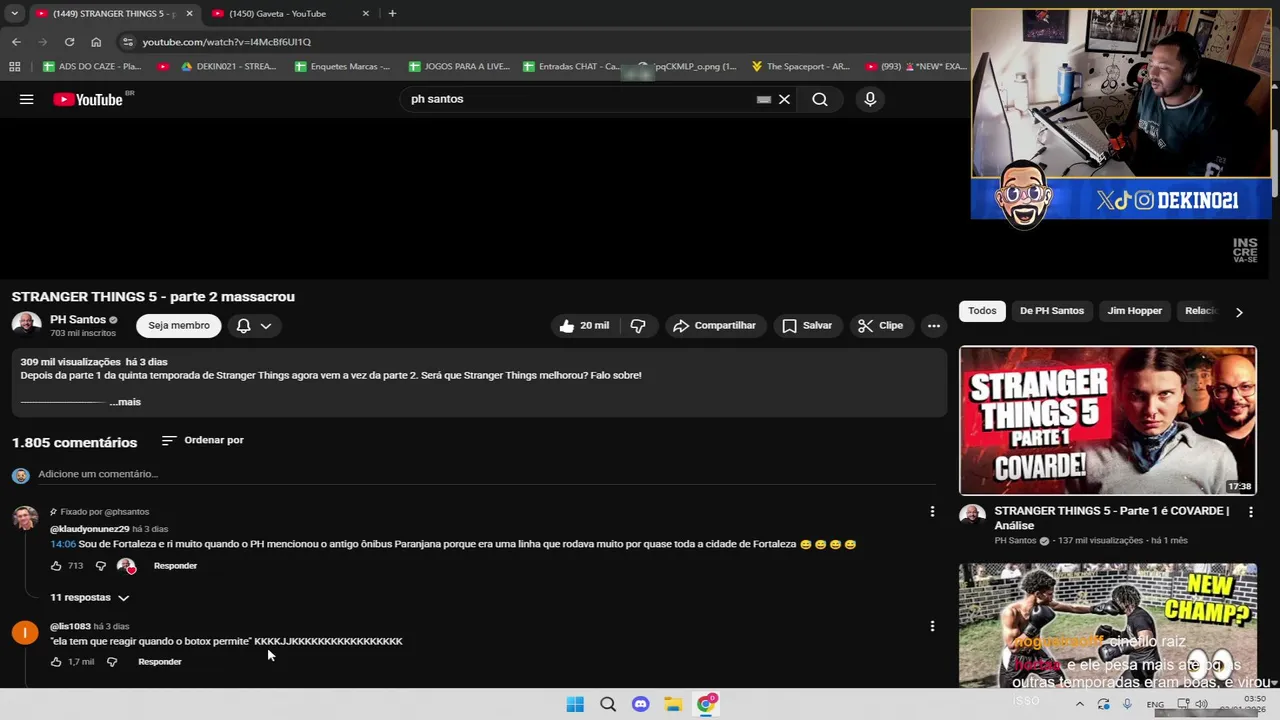Expand the '11 respostas' replies
Image resolution: width=1280 pixels, height=720 pixels.
pyautogui.click(x=90, y=598)
